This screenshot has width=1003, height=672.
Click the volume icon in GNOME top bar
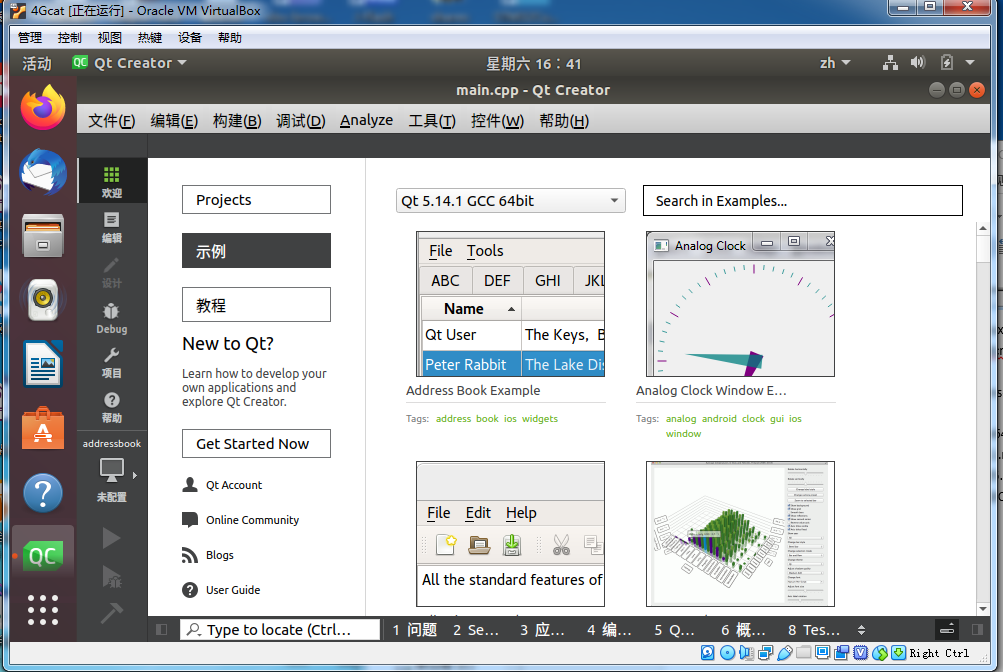click(918, 62)
